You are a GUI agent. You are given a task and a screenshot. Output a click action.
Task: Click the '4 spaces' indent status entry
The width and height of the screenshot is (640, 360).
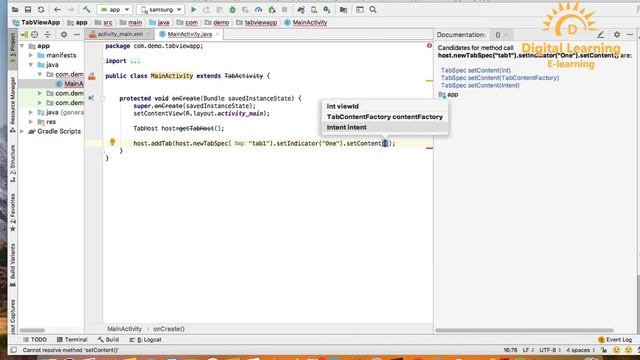tap(580, 350)
